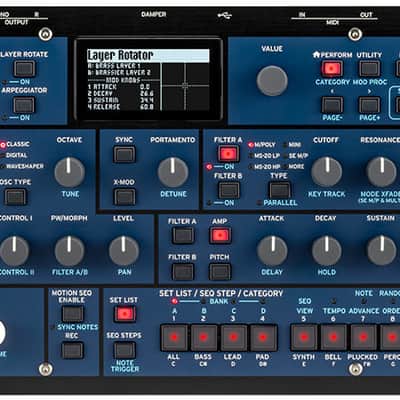
Task: Go to next page with Page+ button
Action: (x=369, y=105)
